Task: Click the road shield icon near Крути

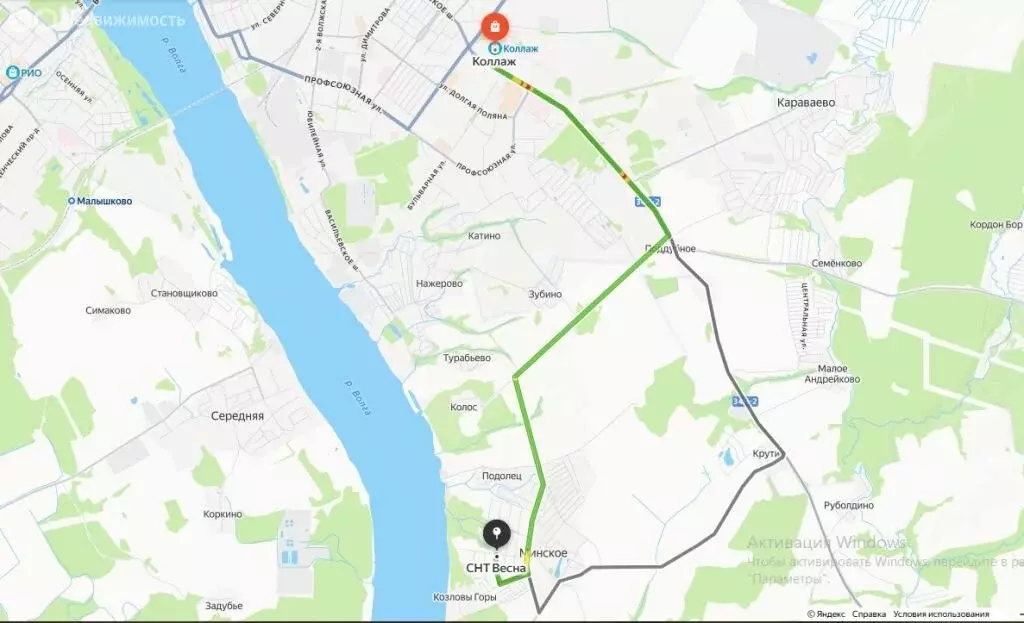Action: click(x=745, y=401)
